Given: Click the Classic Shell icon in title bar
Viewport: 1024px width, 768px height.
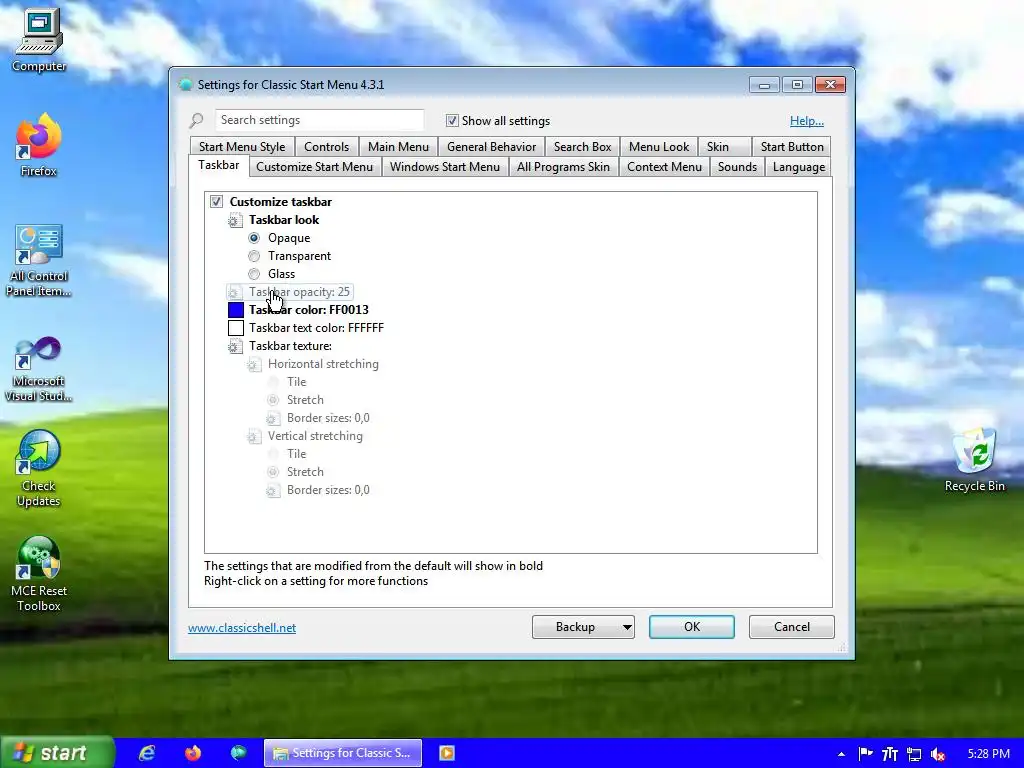Looking at the screenshot, I should pyautogui.click(x=186, y=85).
